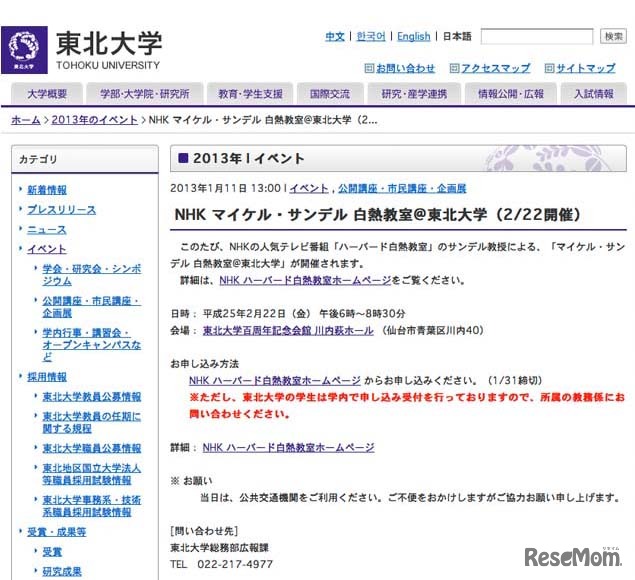Open 受賞 sub-link in sidebar
This screenshot has height=580, width=635.
[x=52, y=552]
